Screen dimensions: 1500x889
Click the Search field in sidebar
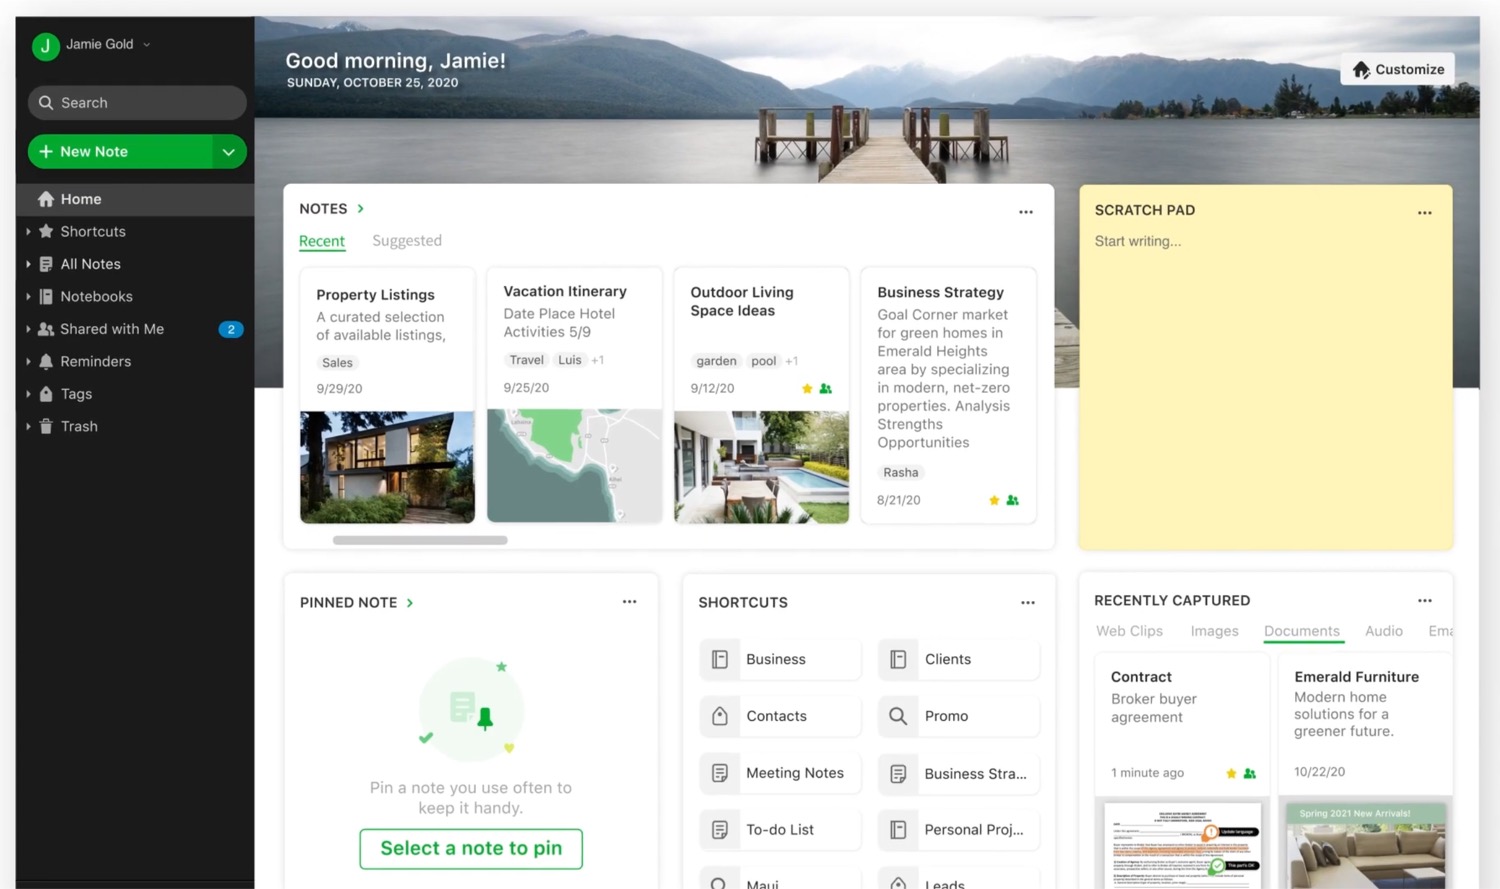(x=137, y=103)
